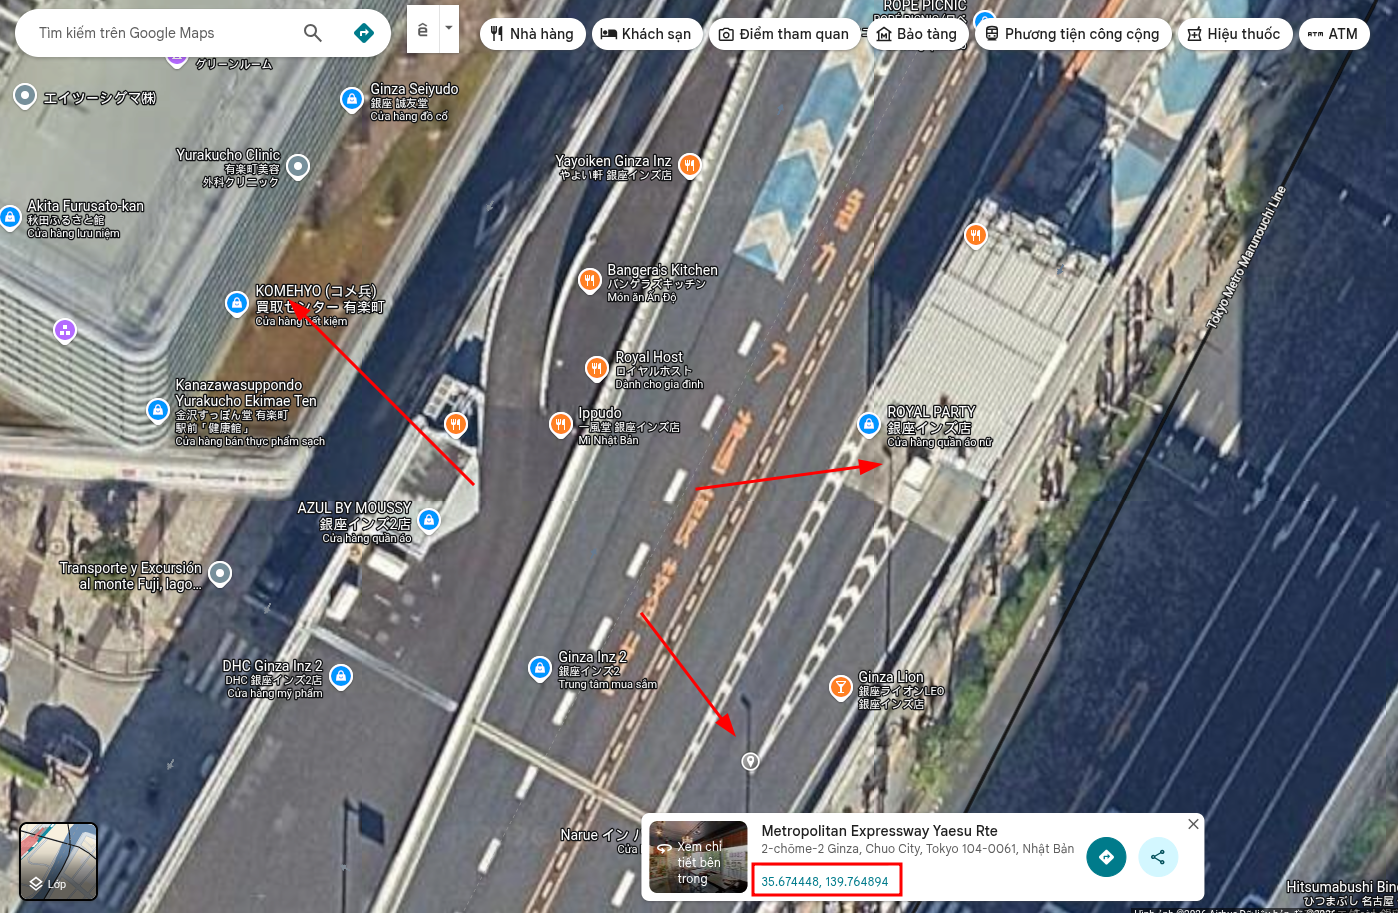
Task: Click the gray dropped pin on the expressway
Action: pos(750,762)
